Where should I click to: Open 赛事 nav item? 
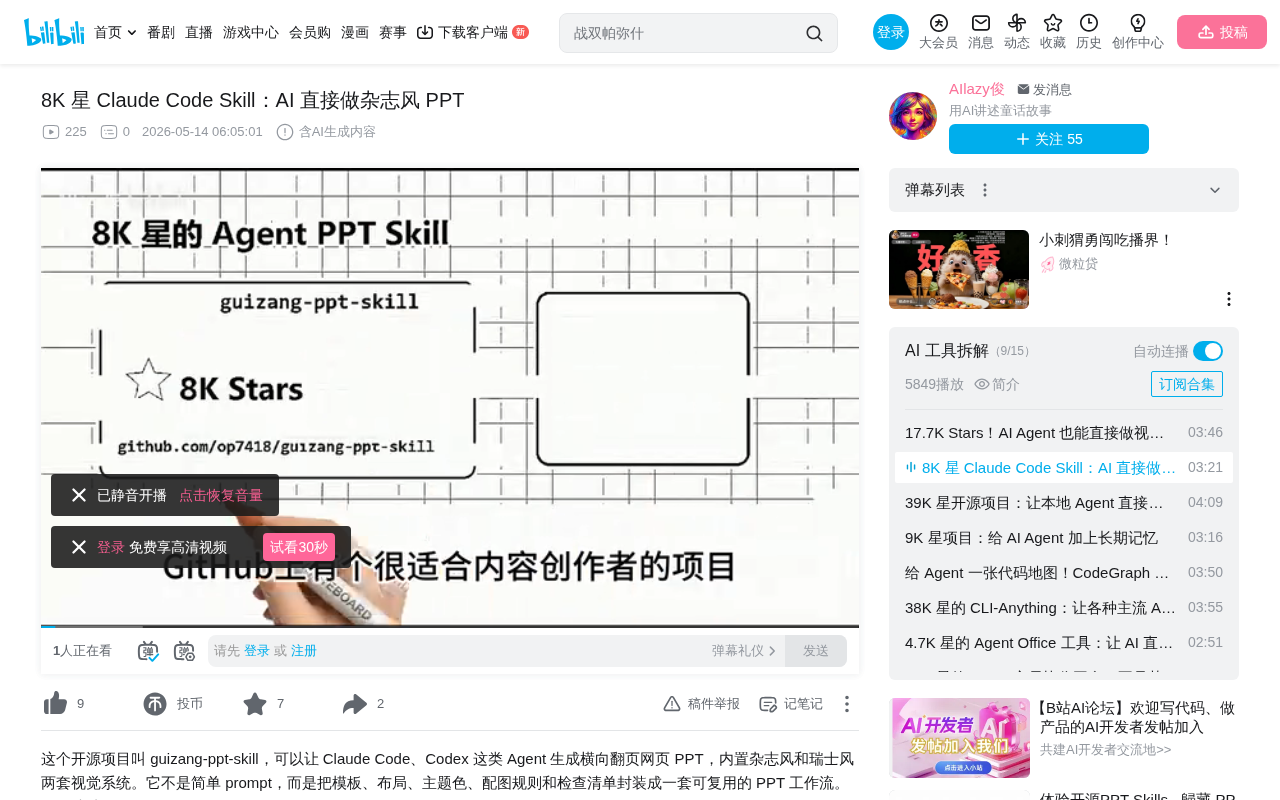click(393, 32)
